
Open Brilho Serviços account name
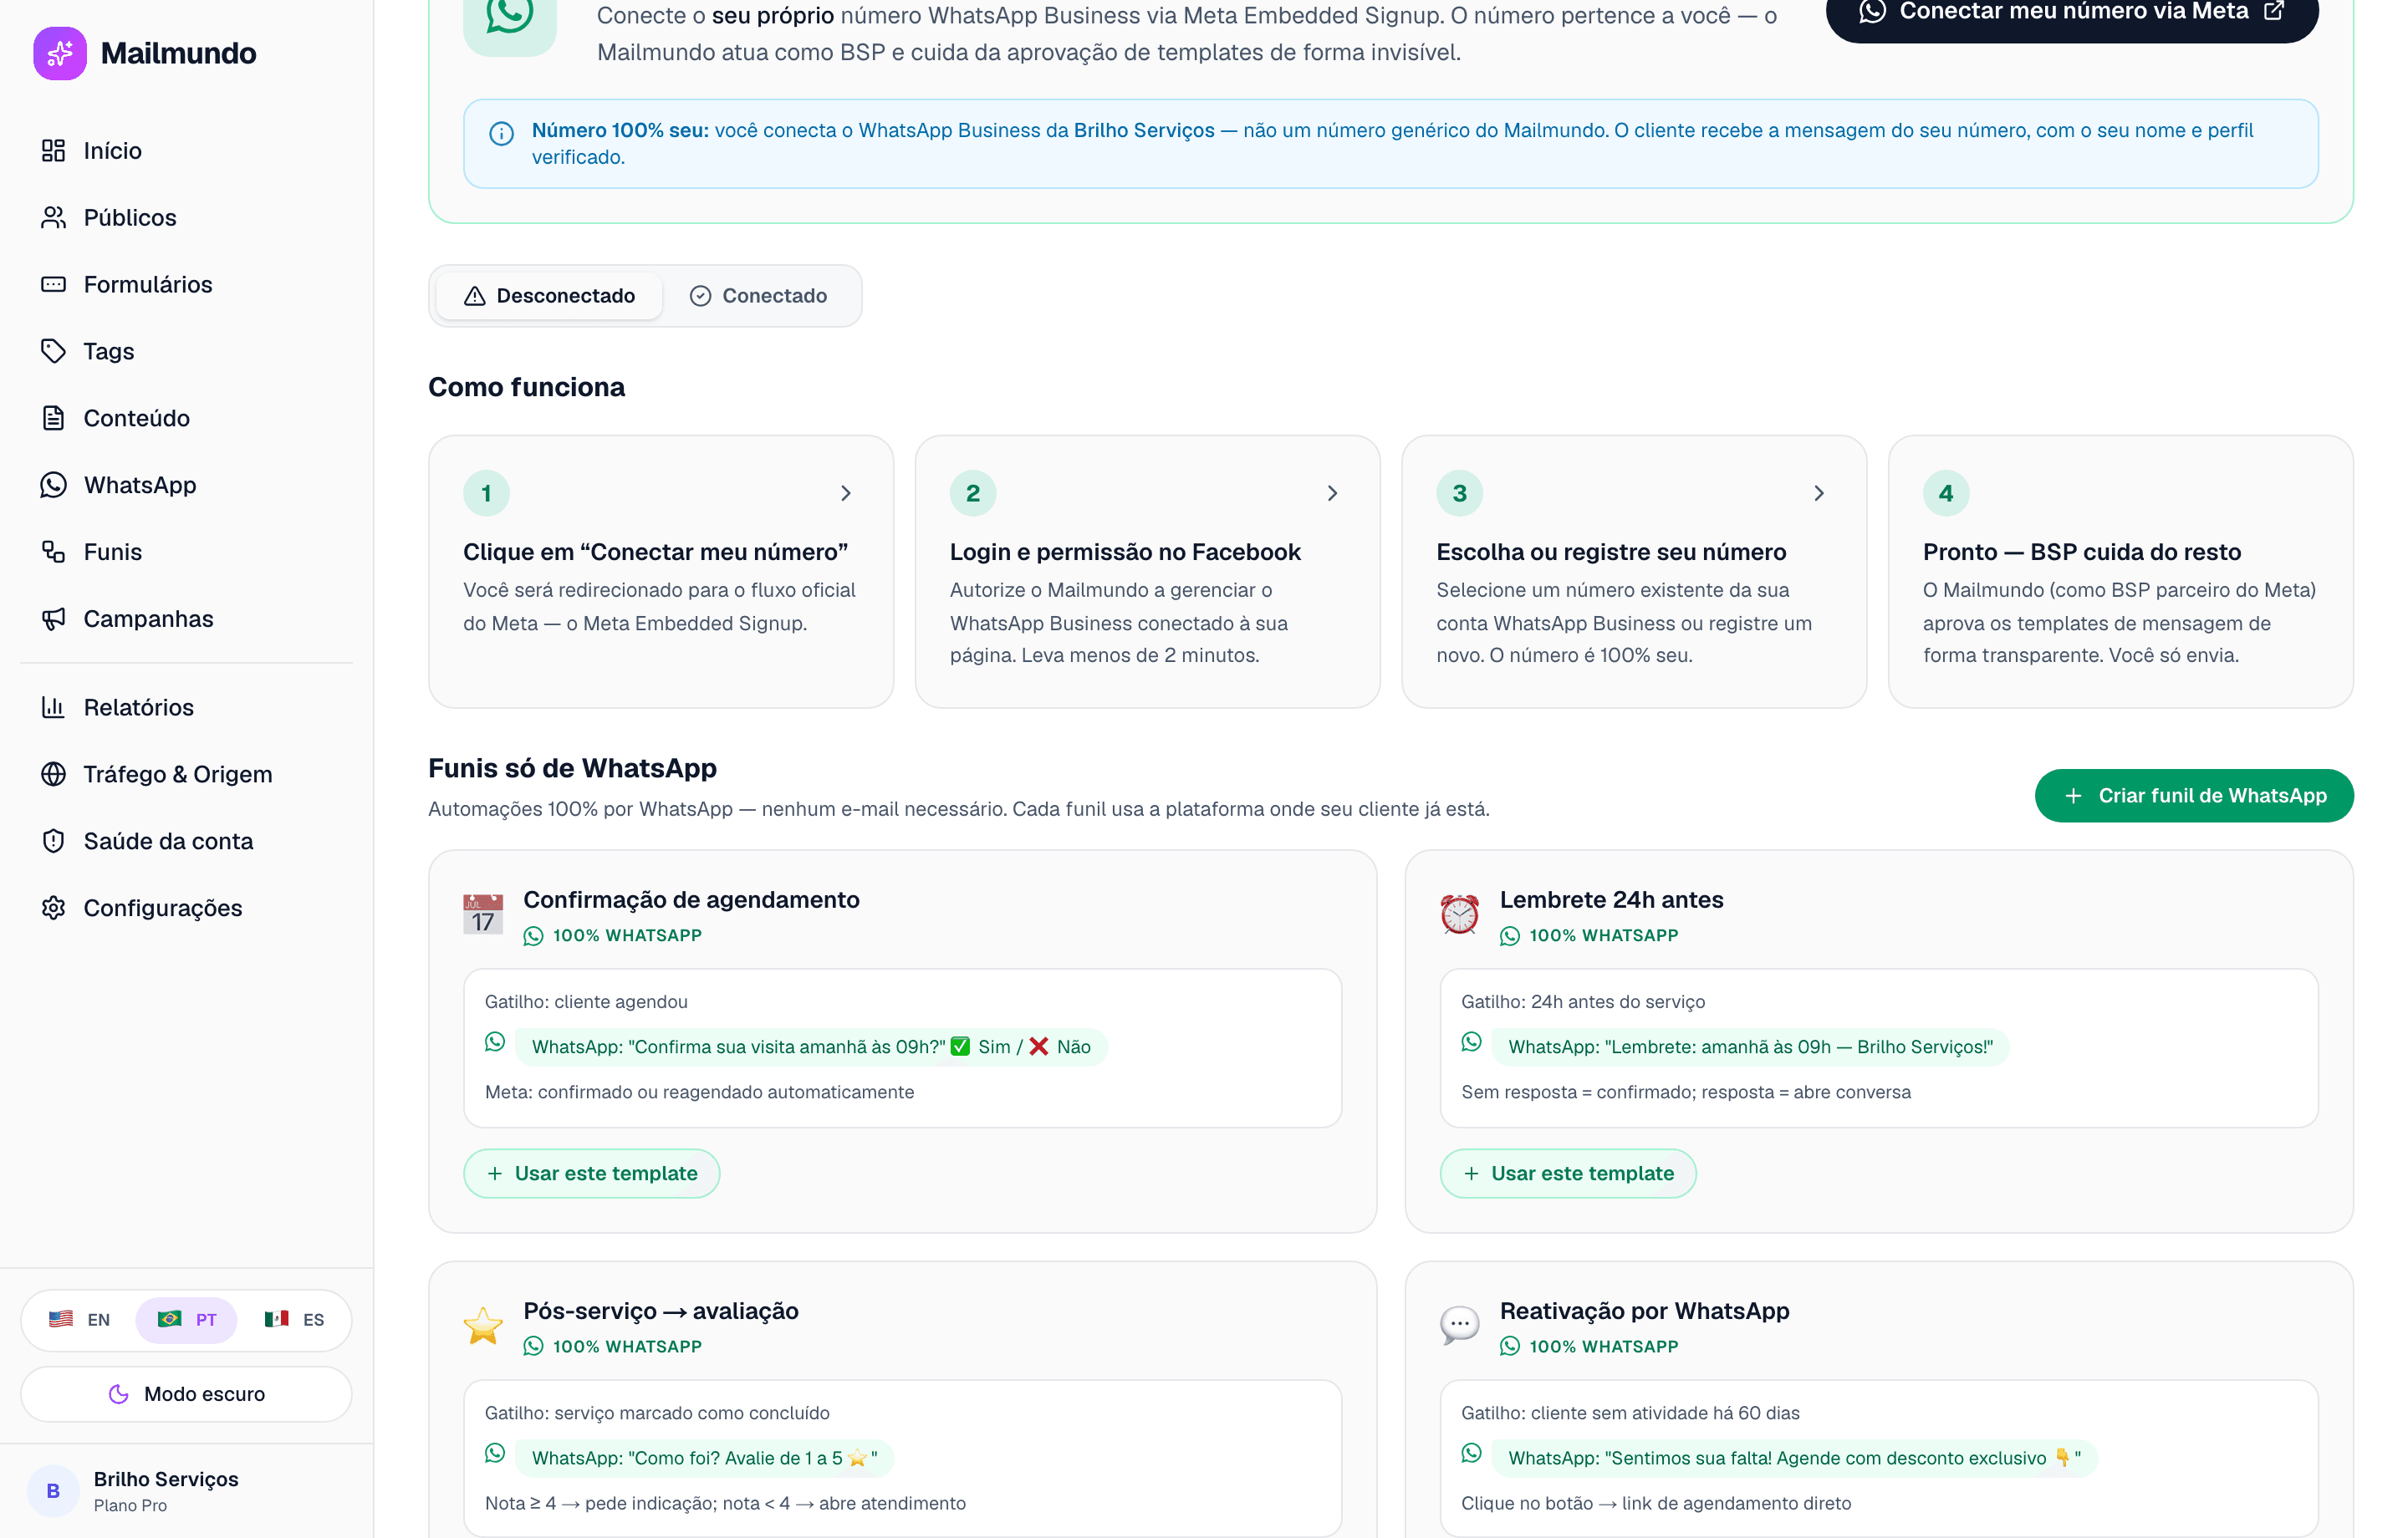pyautogui.click(x=166, y=1479)
